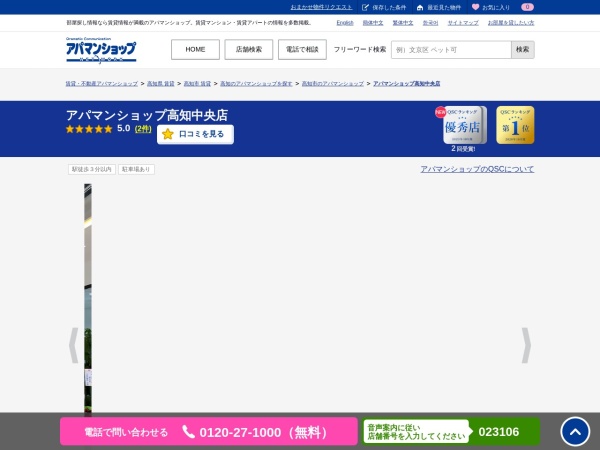Switch language to Korean (한국어)
Screen dimensions: 600x450
[430, 23]
